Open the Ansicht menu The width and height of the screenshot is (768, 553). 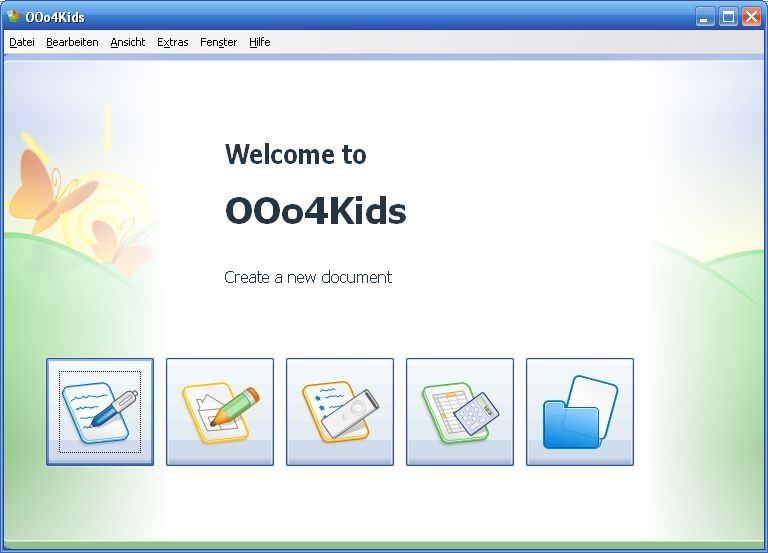tap(128, 43)
